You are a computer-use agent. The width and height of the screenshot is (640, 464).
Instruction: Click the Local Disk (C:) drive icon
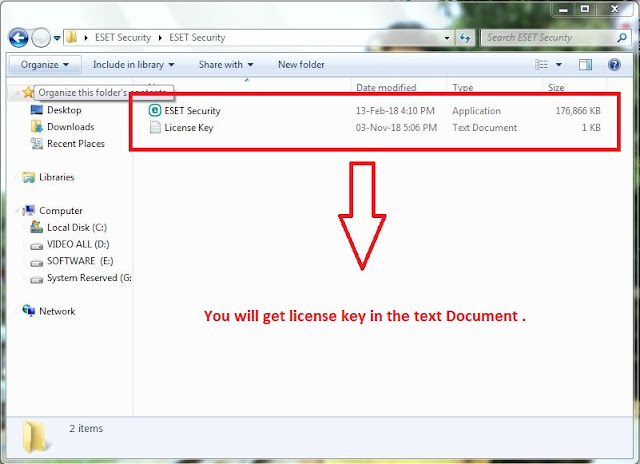(36, 227)
